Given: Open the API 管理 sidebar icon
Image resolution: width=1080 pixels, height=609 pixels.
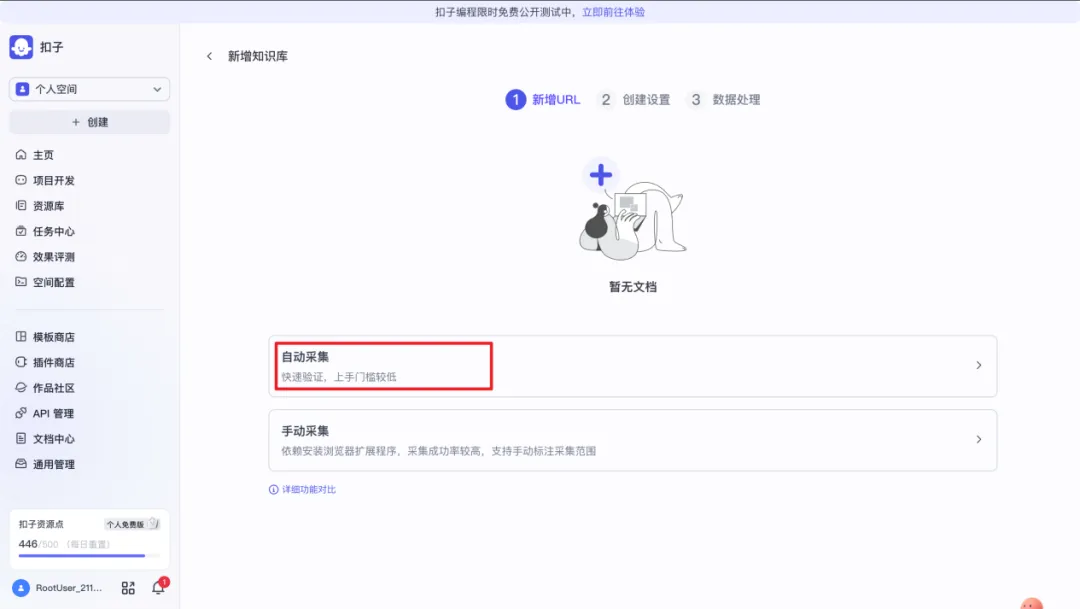Looking at the screenshot, I should (21, 413).
